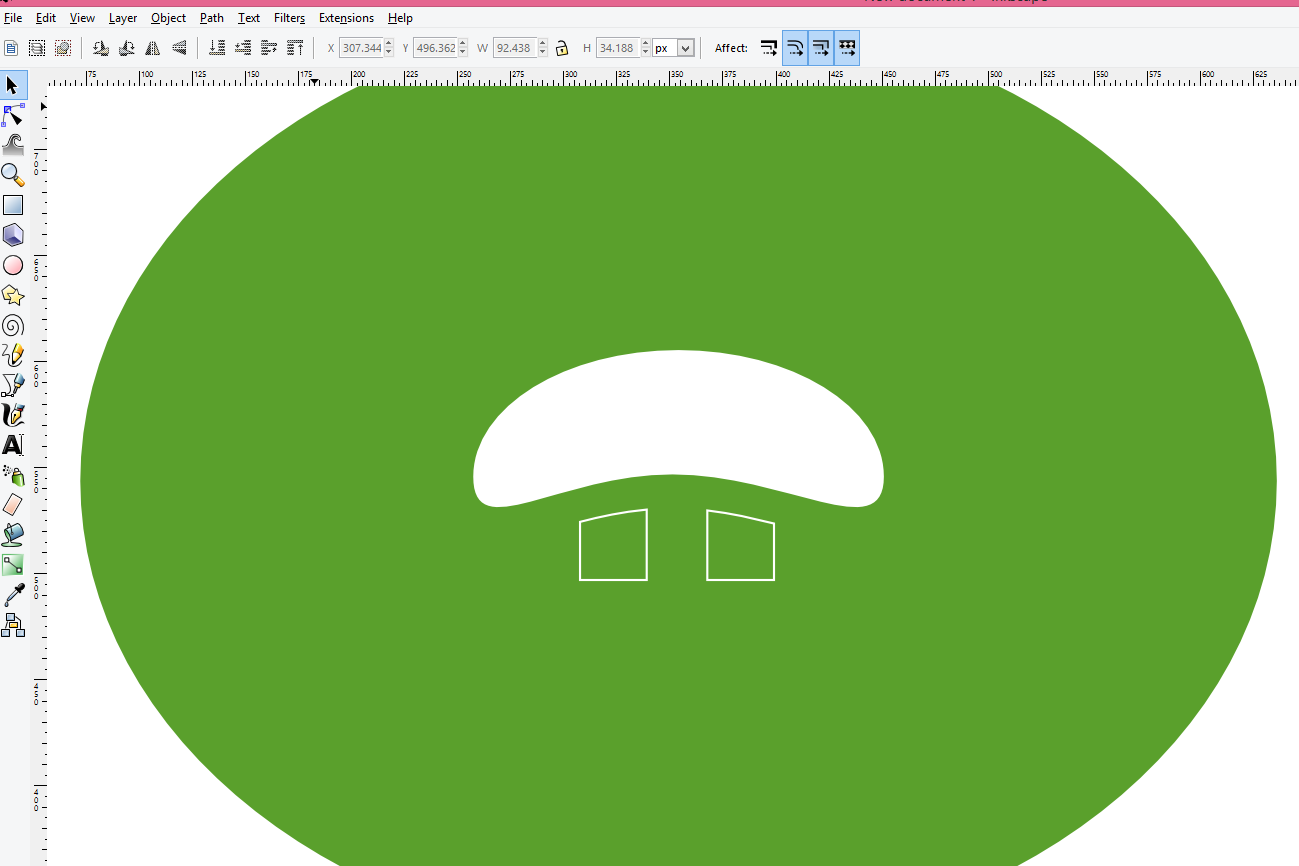1299x866 pixels.
Task: Click Select All objects icon
Action: (11, 48)
